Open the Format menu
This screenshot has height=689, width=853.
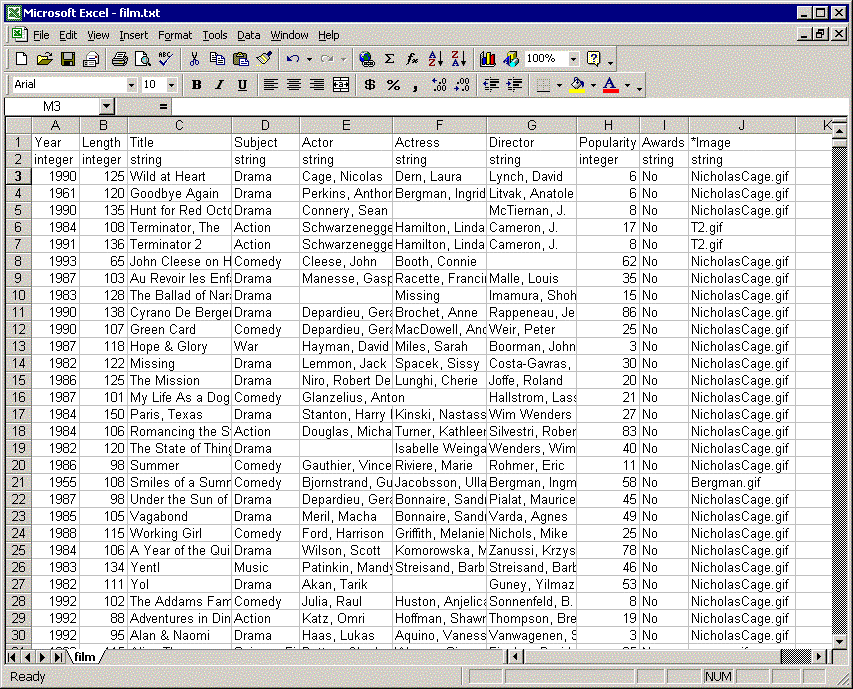point(175,35)
